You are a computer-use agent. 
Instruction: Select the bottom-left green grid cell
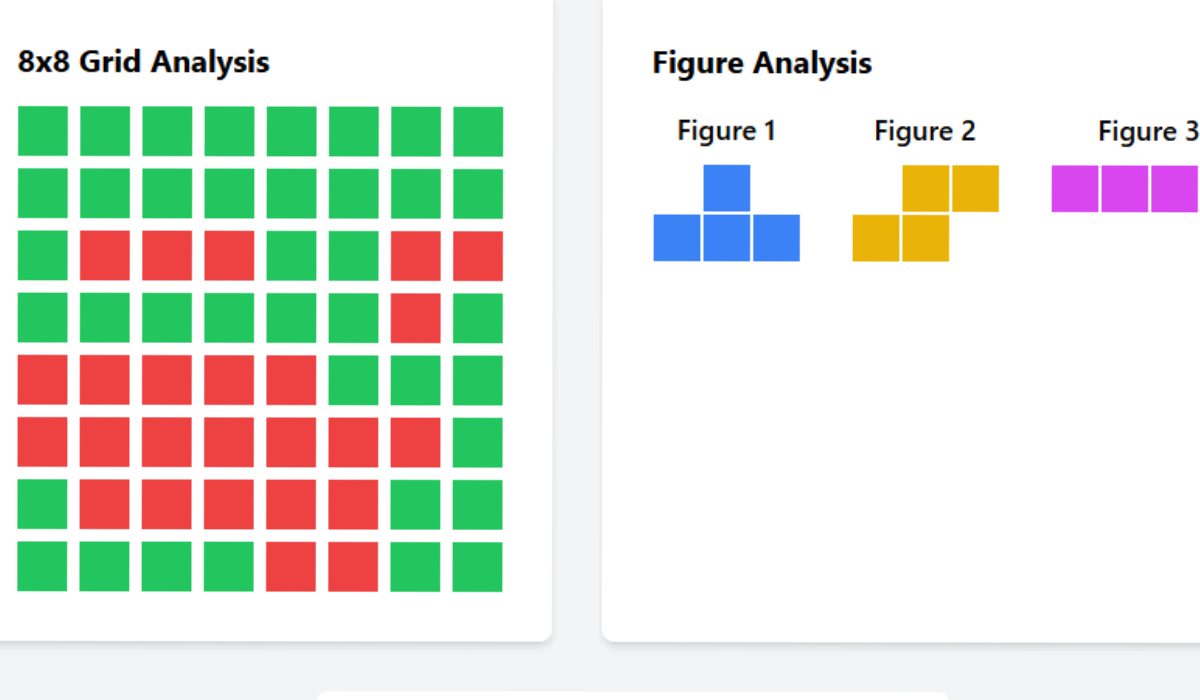[x=42, y=566]
